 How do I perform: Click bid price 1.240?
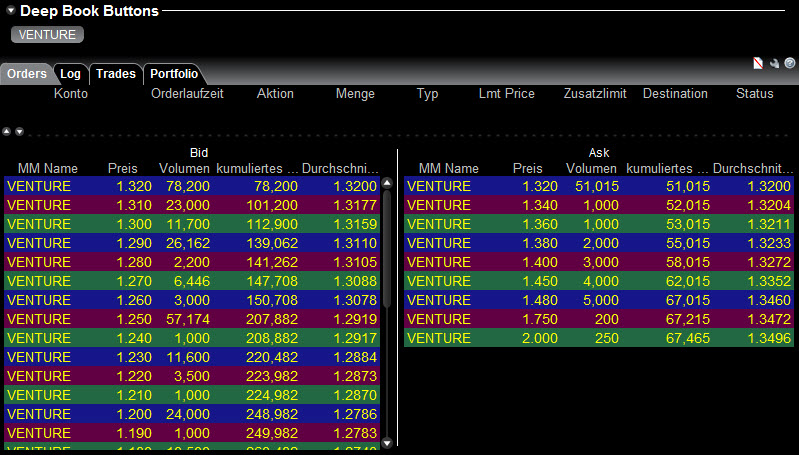pos(134,338)
